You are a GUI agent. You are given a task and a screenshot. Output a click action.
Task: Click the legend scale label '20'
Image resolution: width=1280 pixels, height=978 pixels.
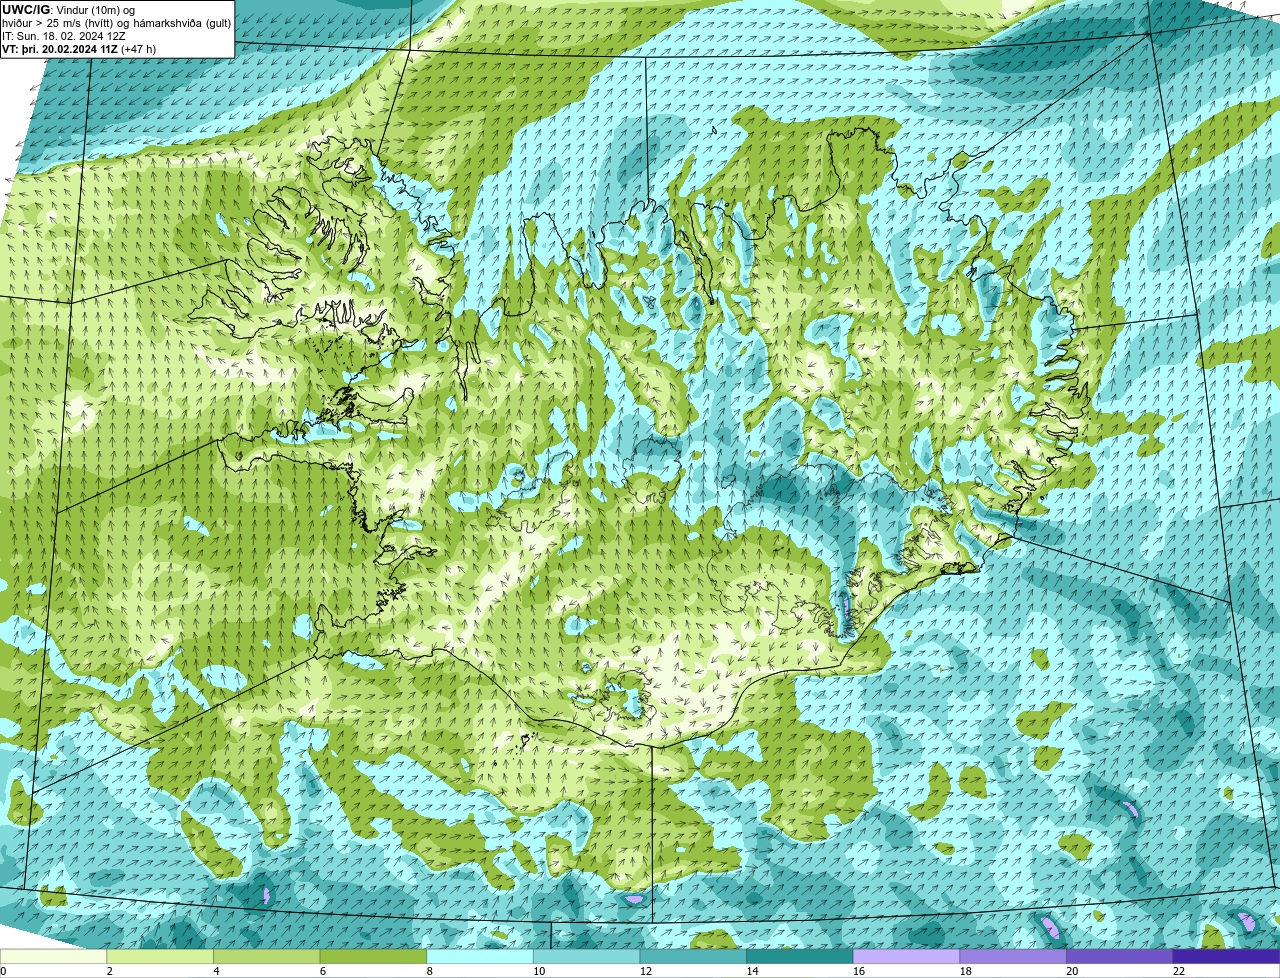(1072, 971)
